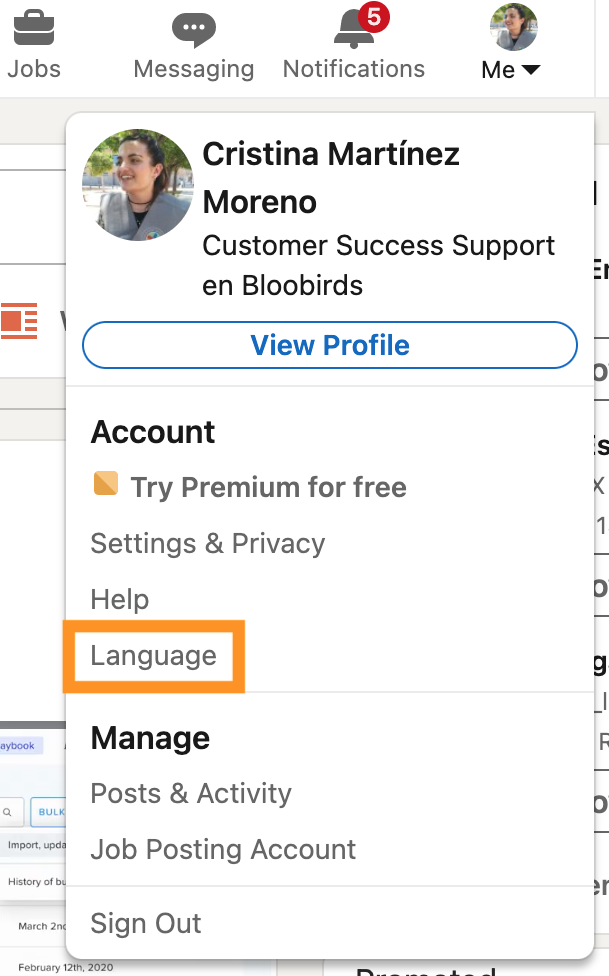The width and height of the screenshot is (609, 976).
Task: Open Posts & Activity
Action: (191, 794)
